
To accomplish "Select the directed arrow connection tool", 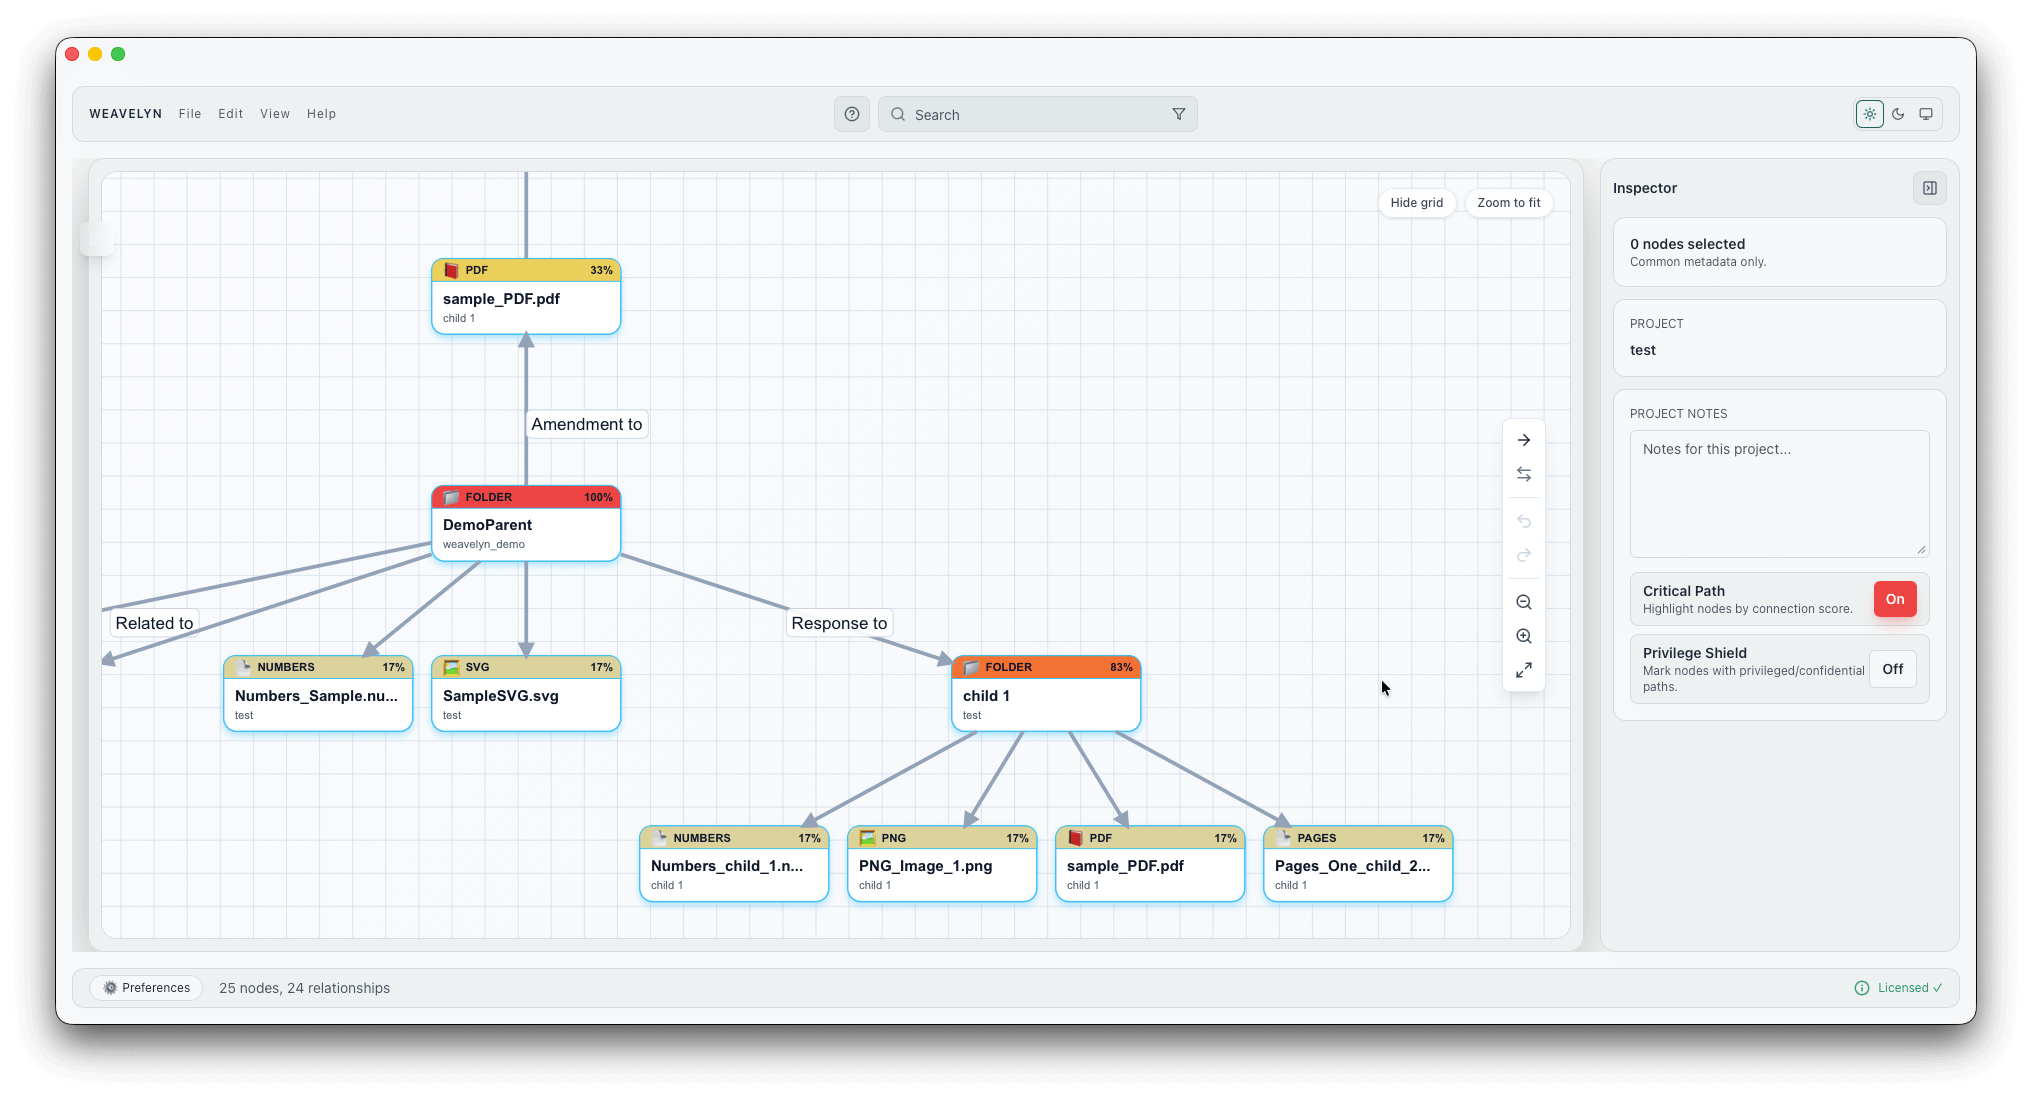I will coord(1523,440).
